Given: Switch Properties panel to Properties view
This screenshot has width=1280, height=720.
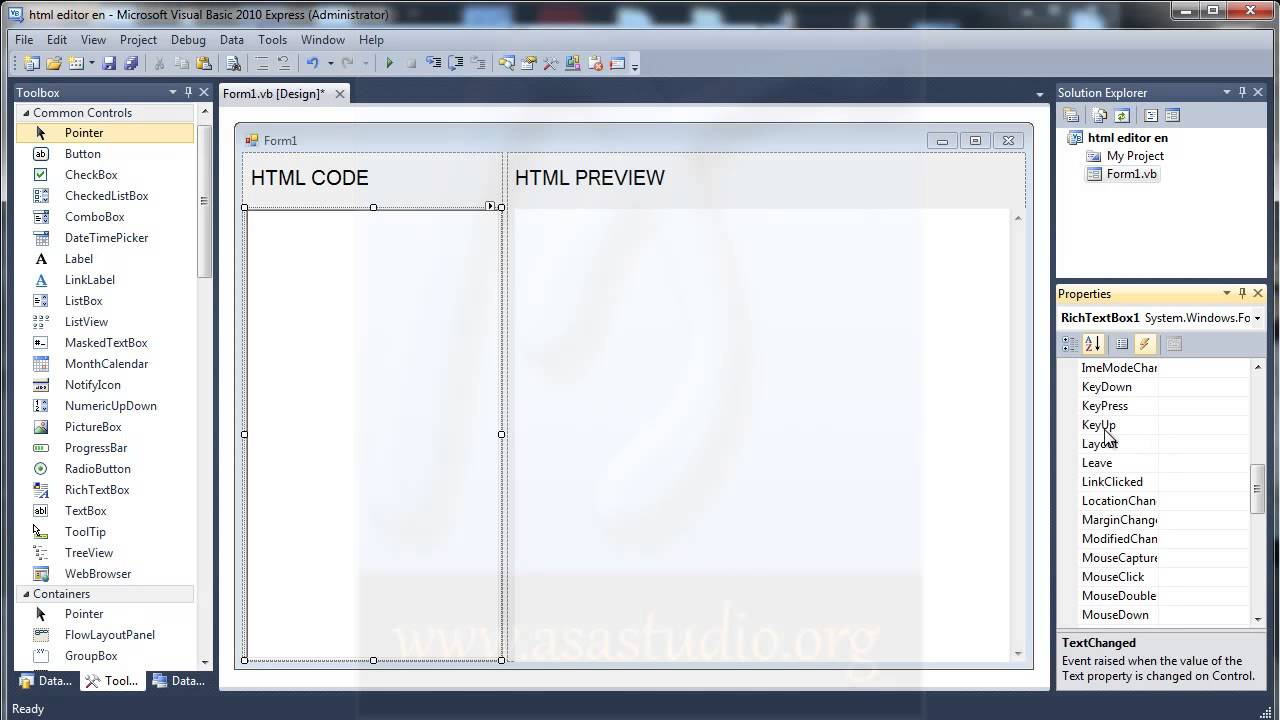Looking at the screenshot, I should (1122, 344).
